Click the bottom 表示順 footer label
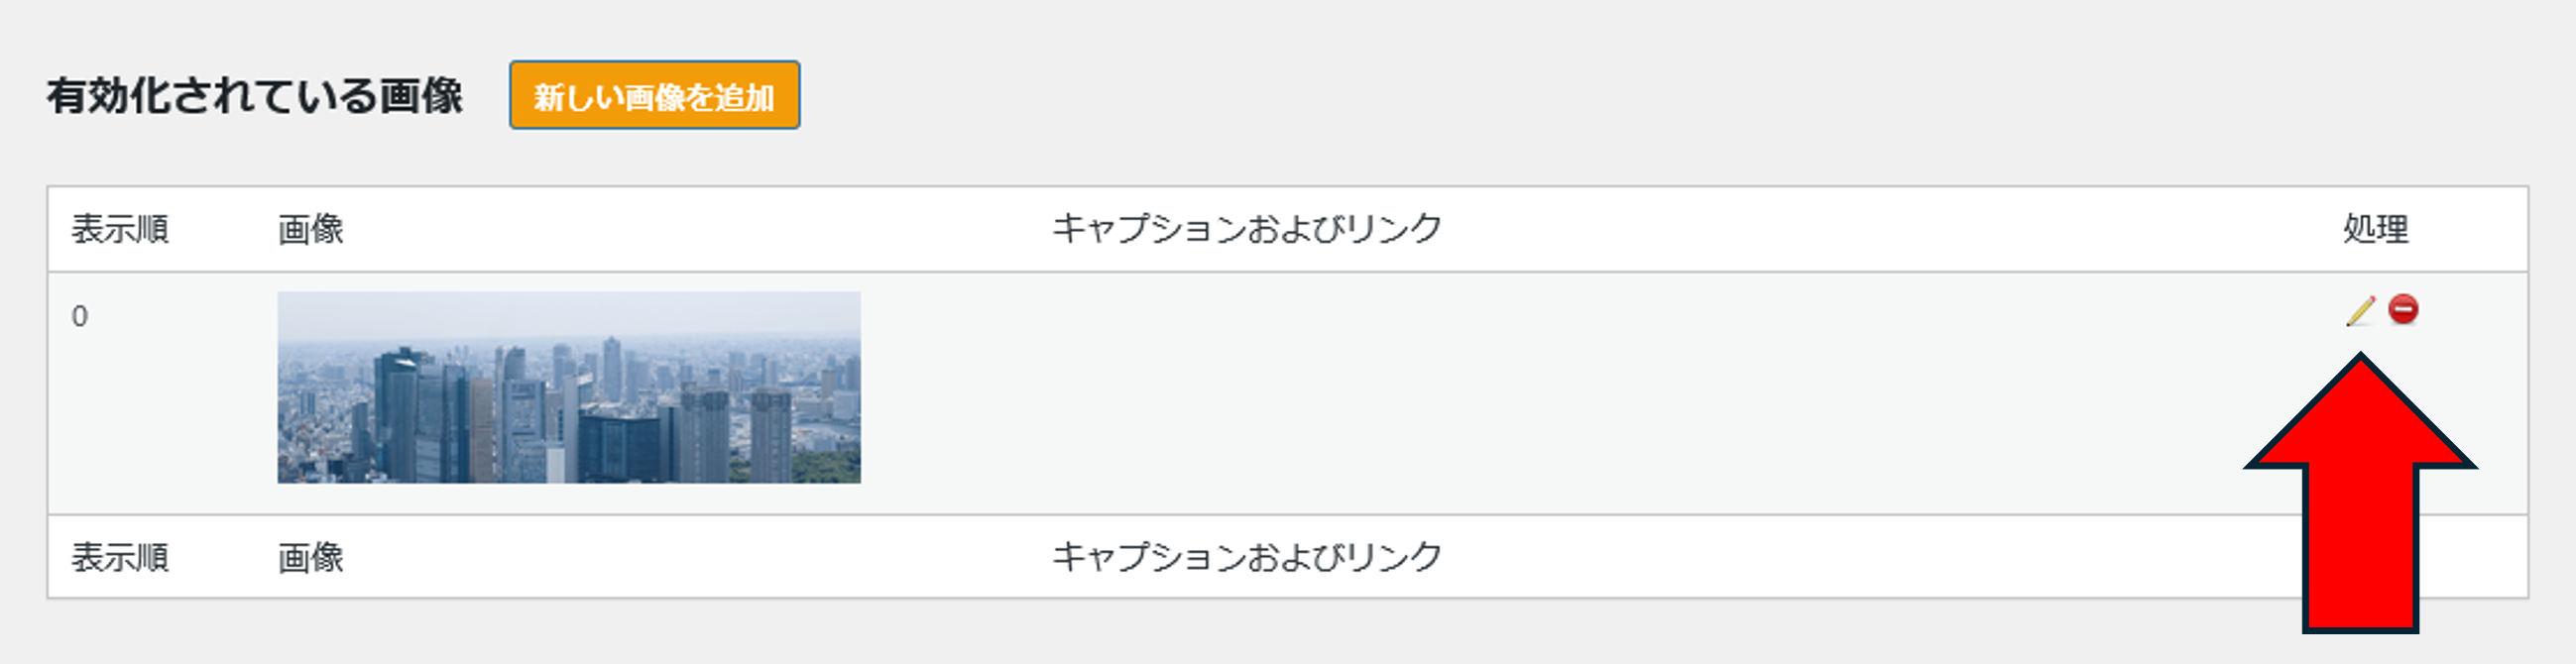 click(x=120, y=557)
